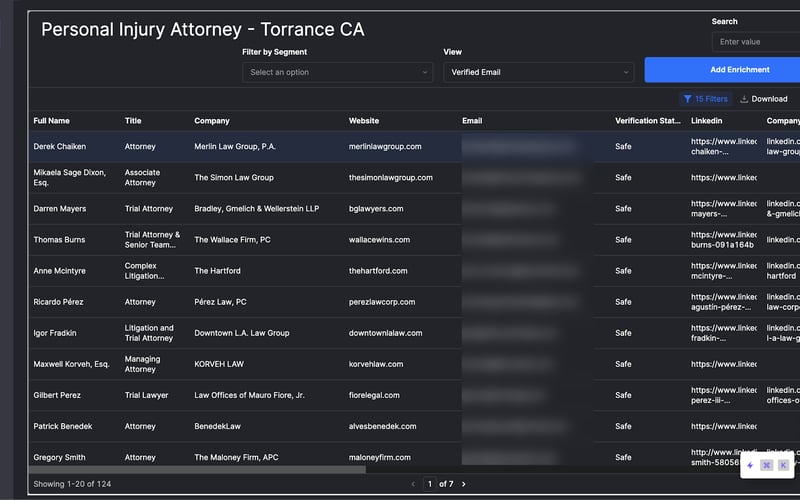Click the Download tray icon
The height and width of the screenshot is (500, 800).
coord(744,99)
